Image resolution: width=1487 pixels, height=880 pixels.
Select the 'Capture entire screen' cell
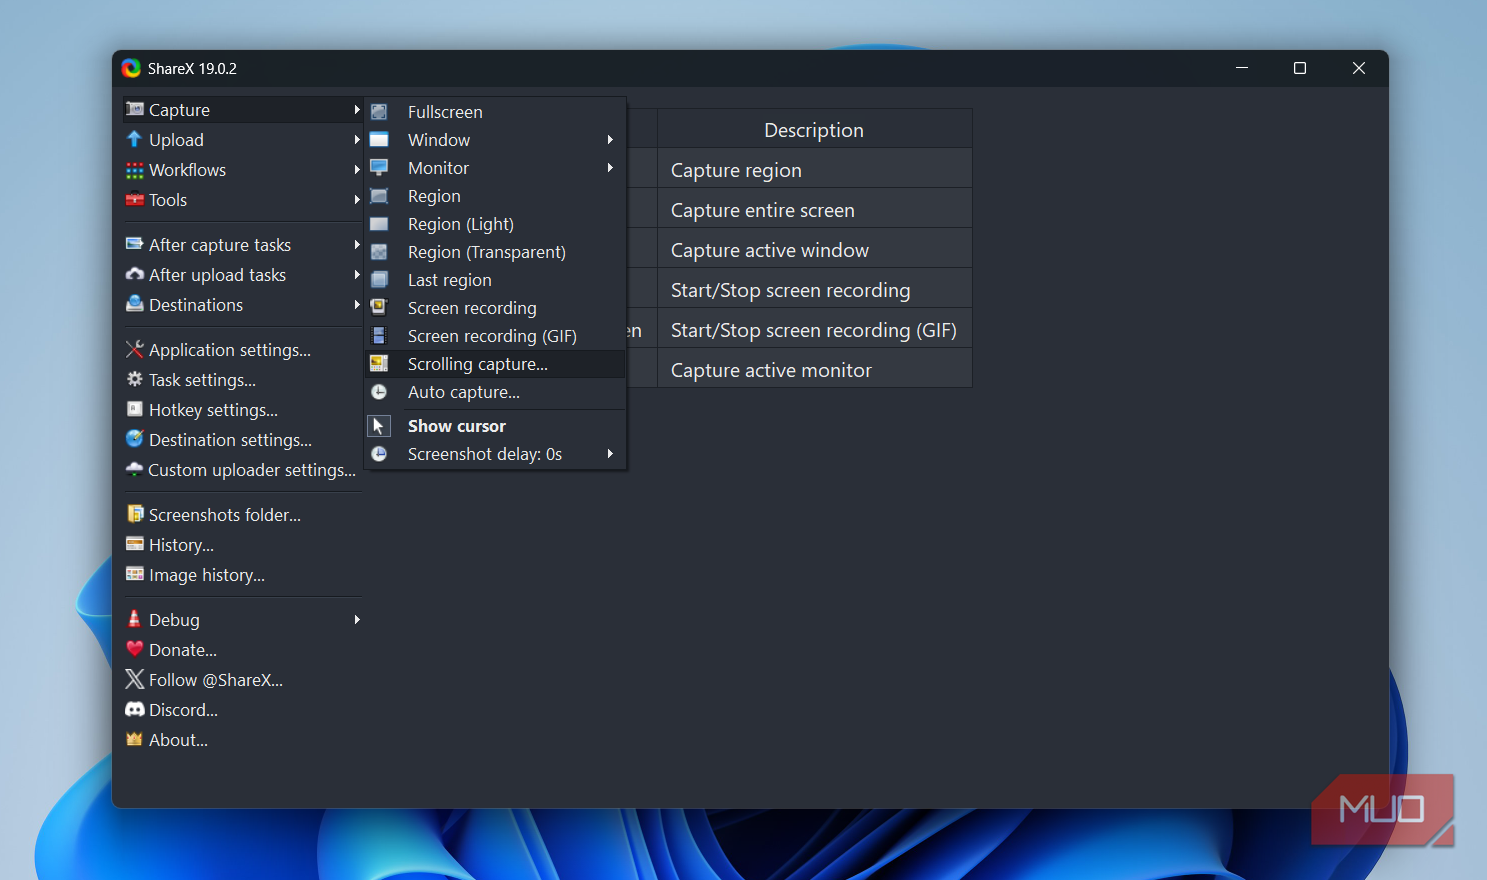[x=814, y=209]
